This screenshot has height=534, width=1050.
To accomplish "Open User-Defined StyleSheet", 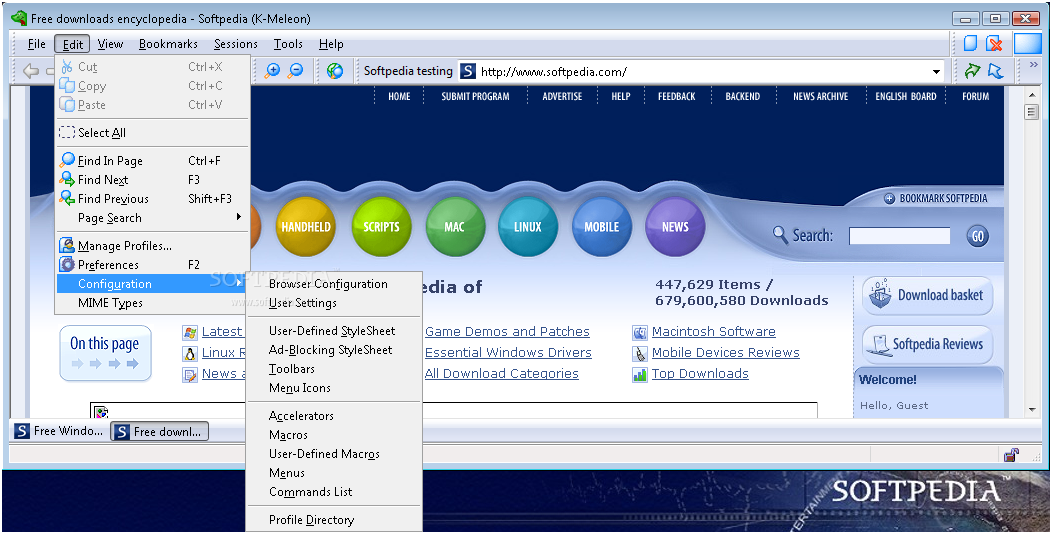I will [x=334, y=331].
